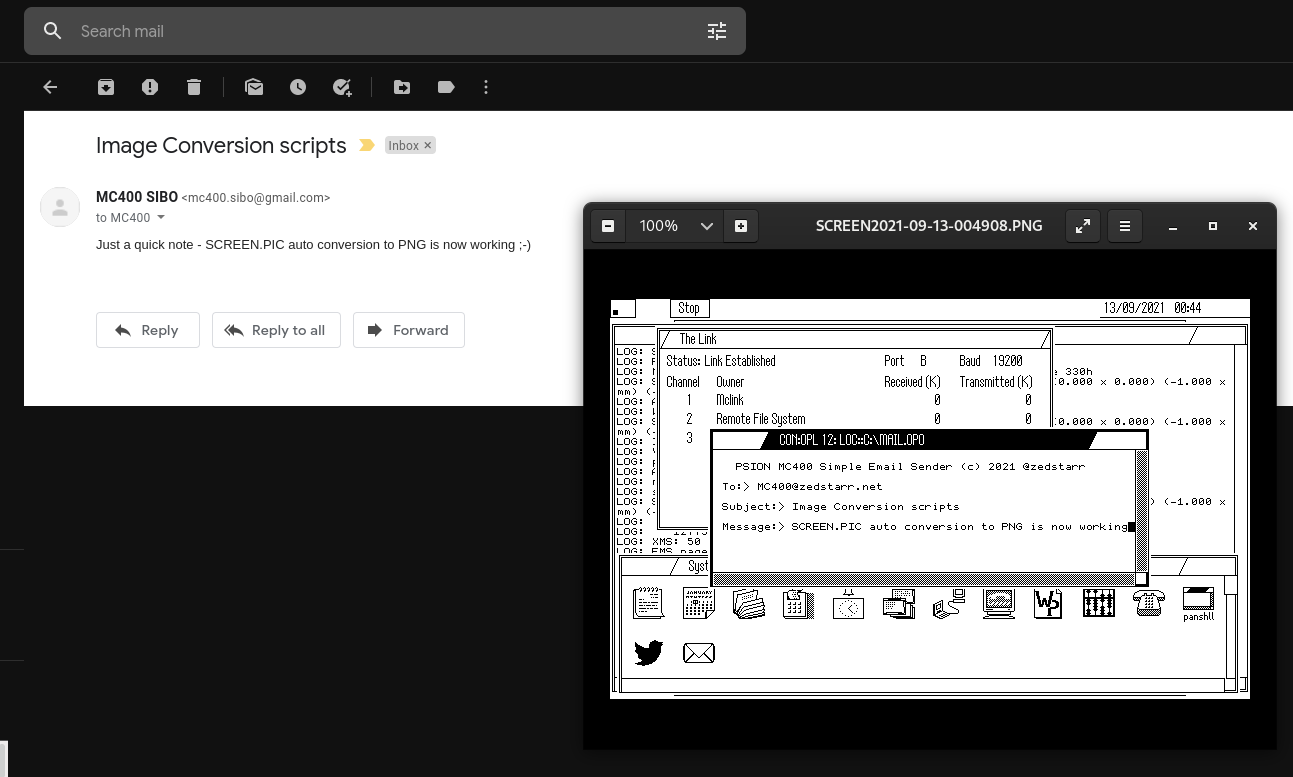This screenshot has height=777, width=1293.
Task: Expand recipient details arrow next to MC400
Action: point(161,218)
